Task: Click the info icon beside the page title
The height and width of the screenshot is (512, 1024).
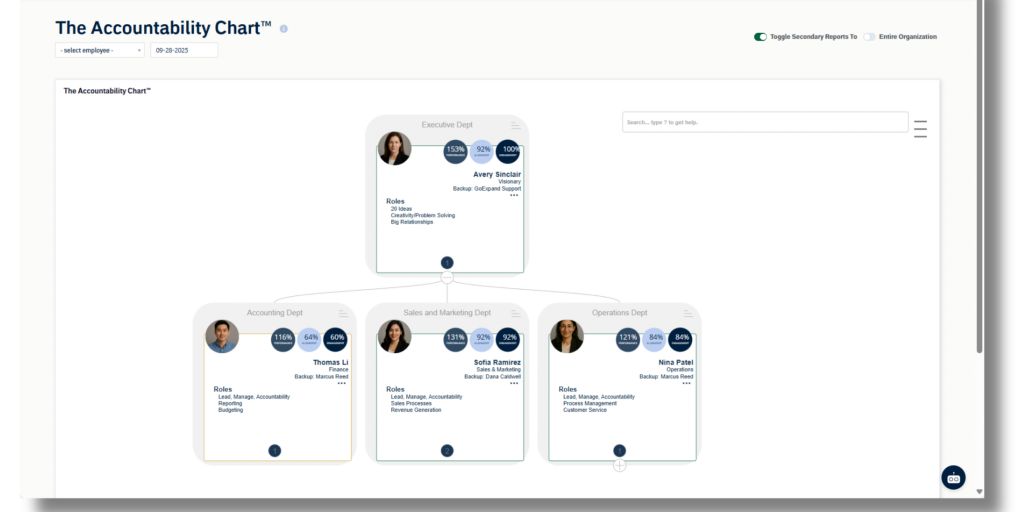Action: [284, 29]
